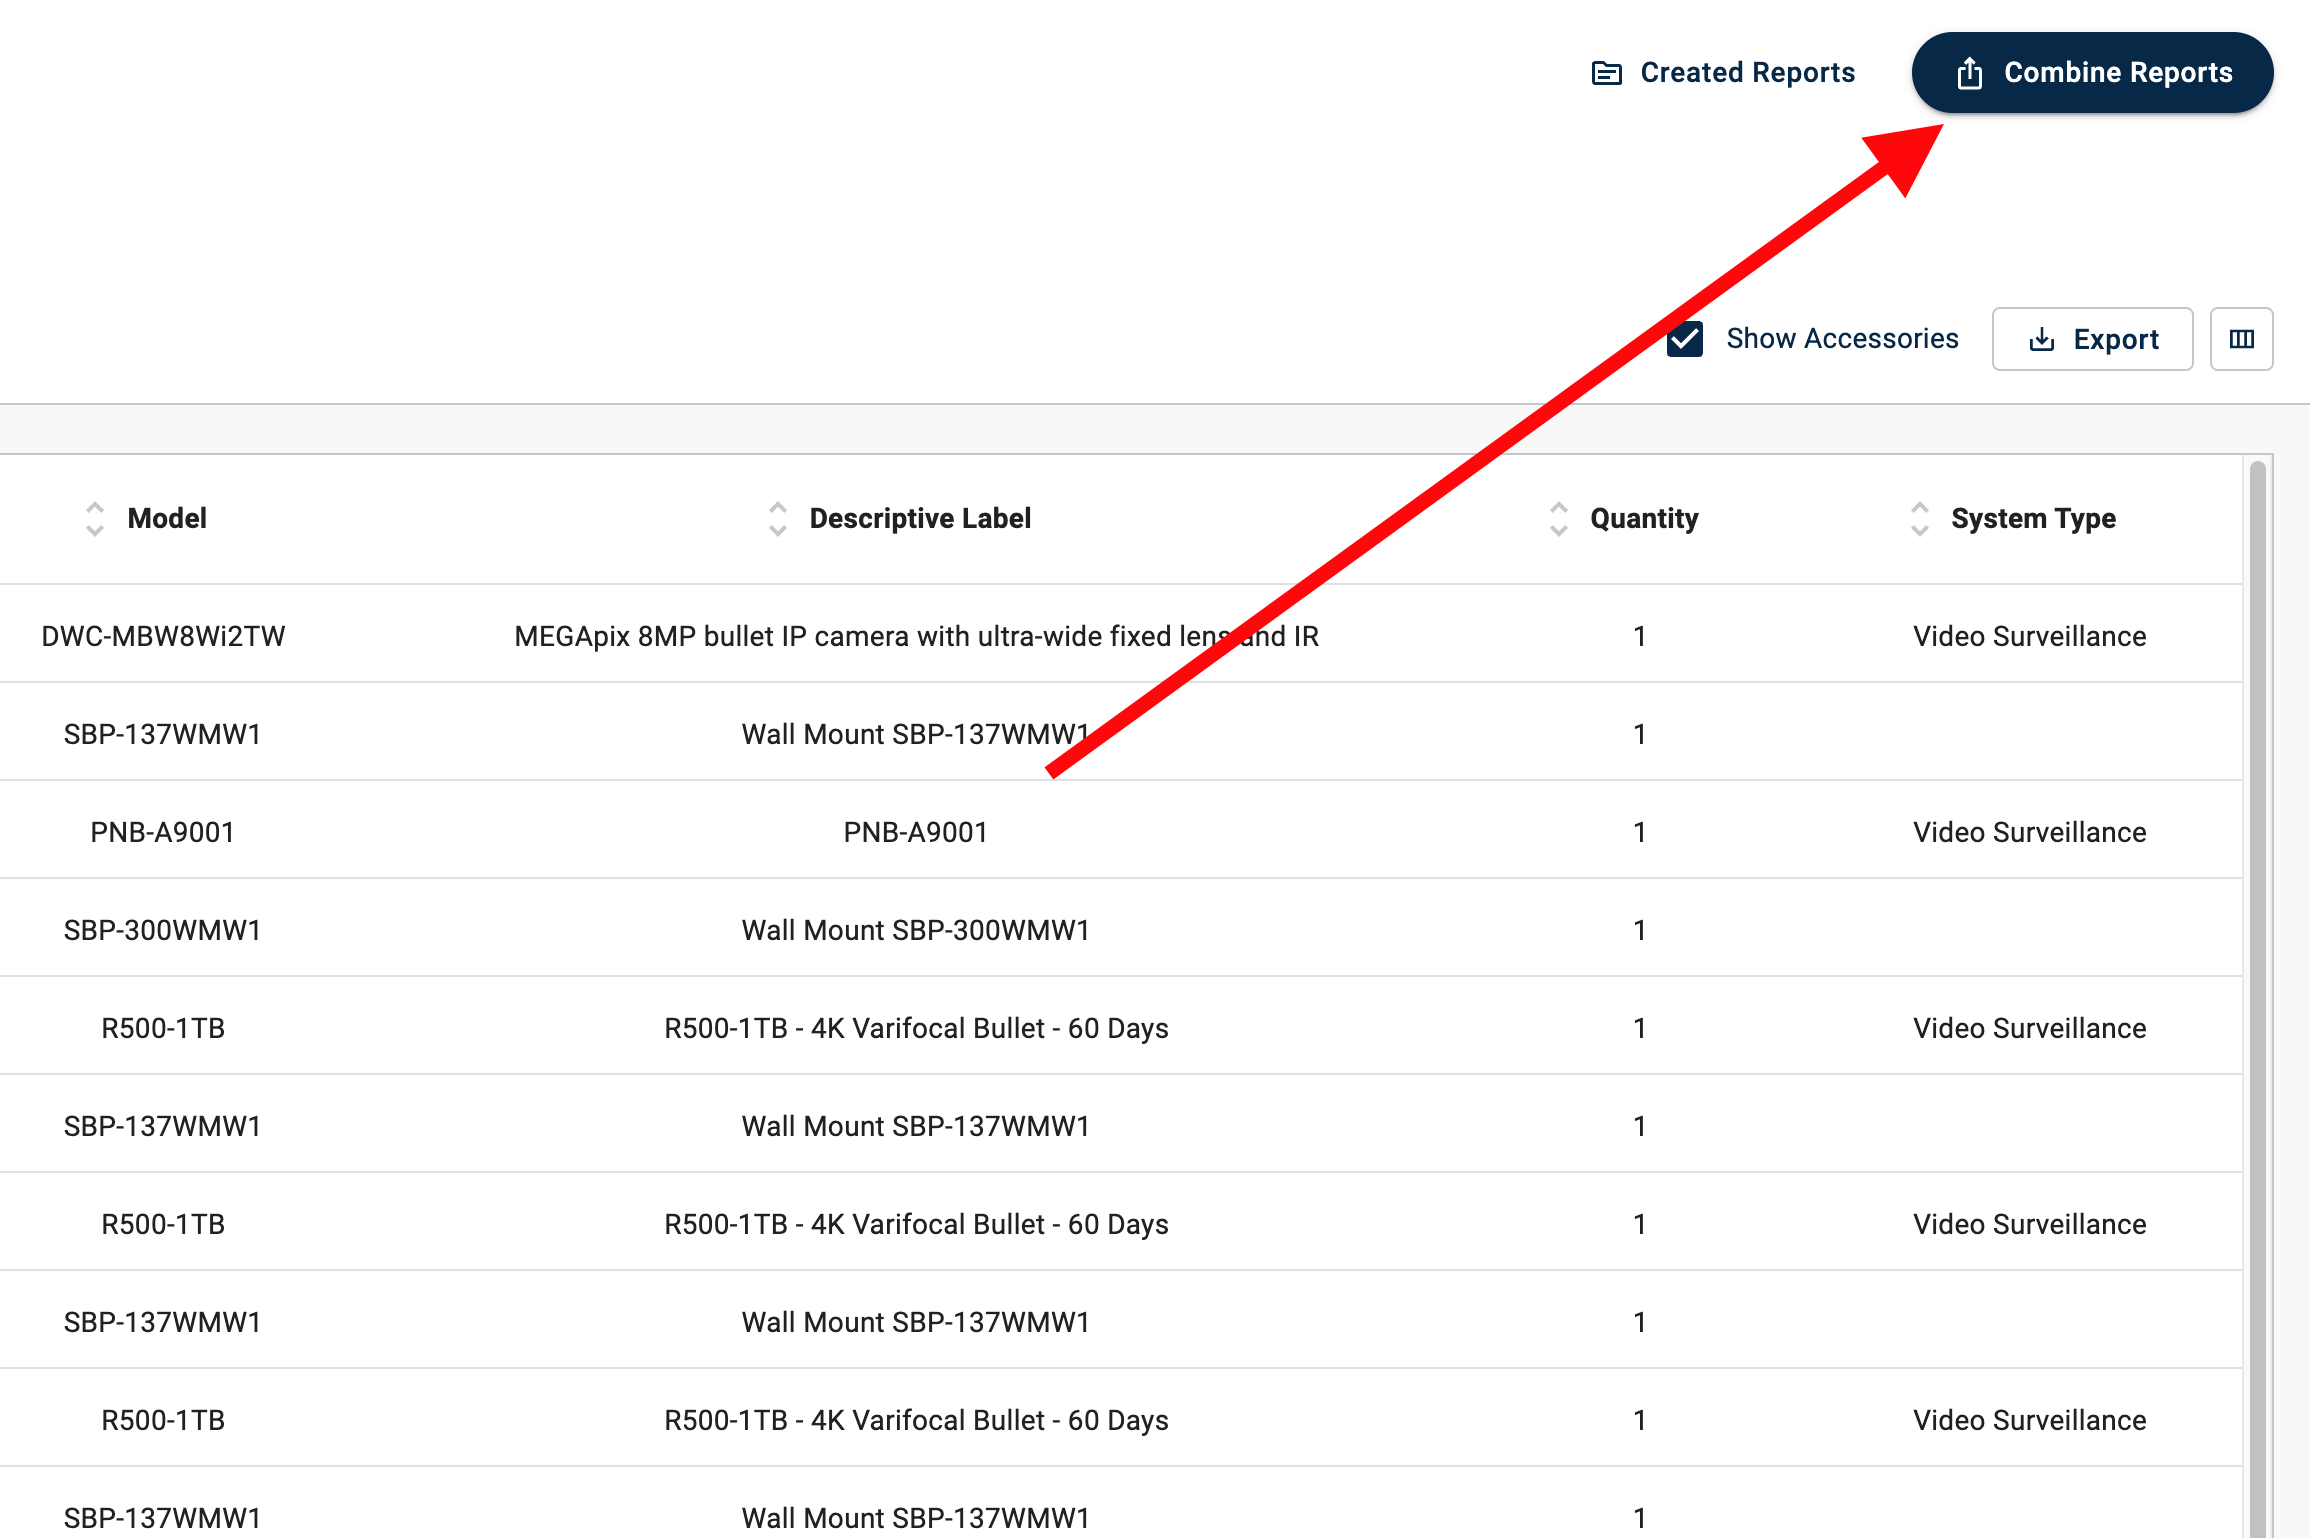Click the Created Reports folder icon
Viewport: 2310px width, 1538px height.
1606,73
